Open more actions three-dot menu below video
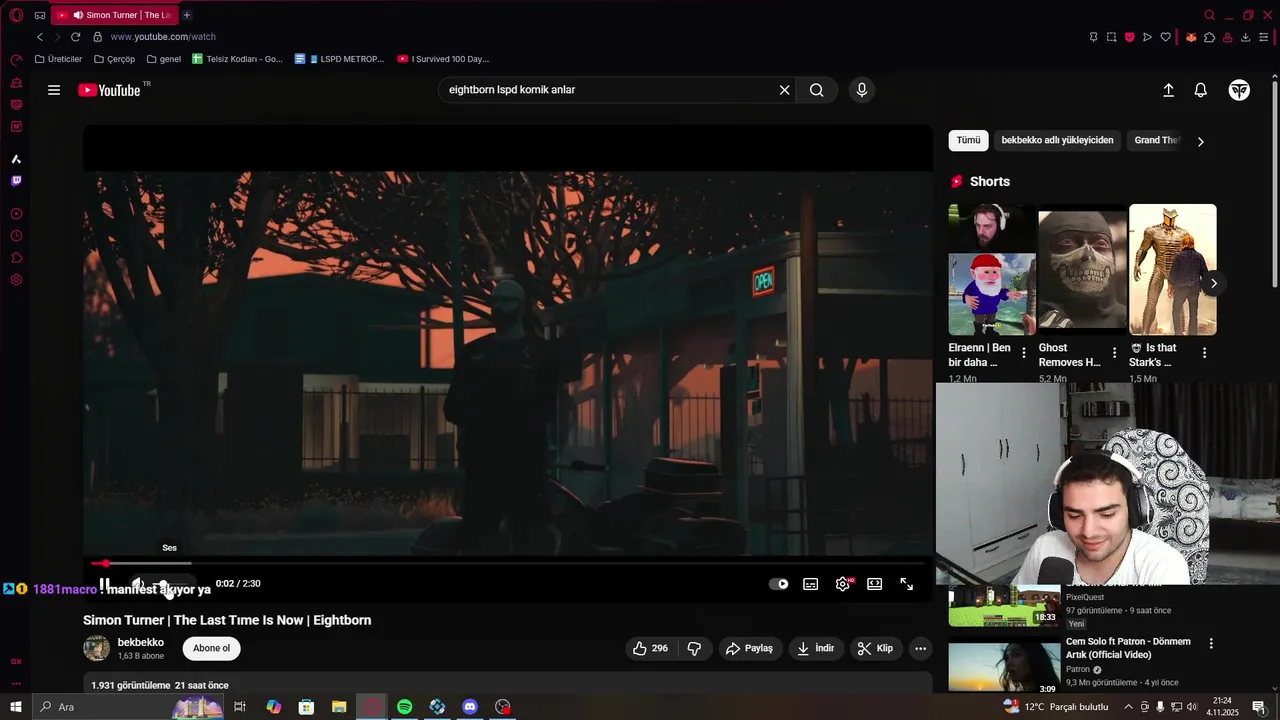This screenshot has height=720, width=1280. click(x=921, y=648)
